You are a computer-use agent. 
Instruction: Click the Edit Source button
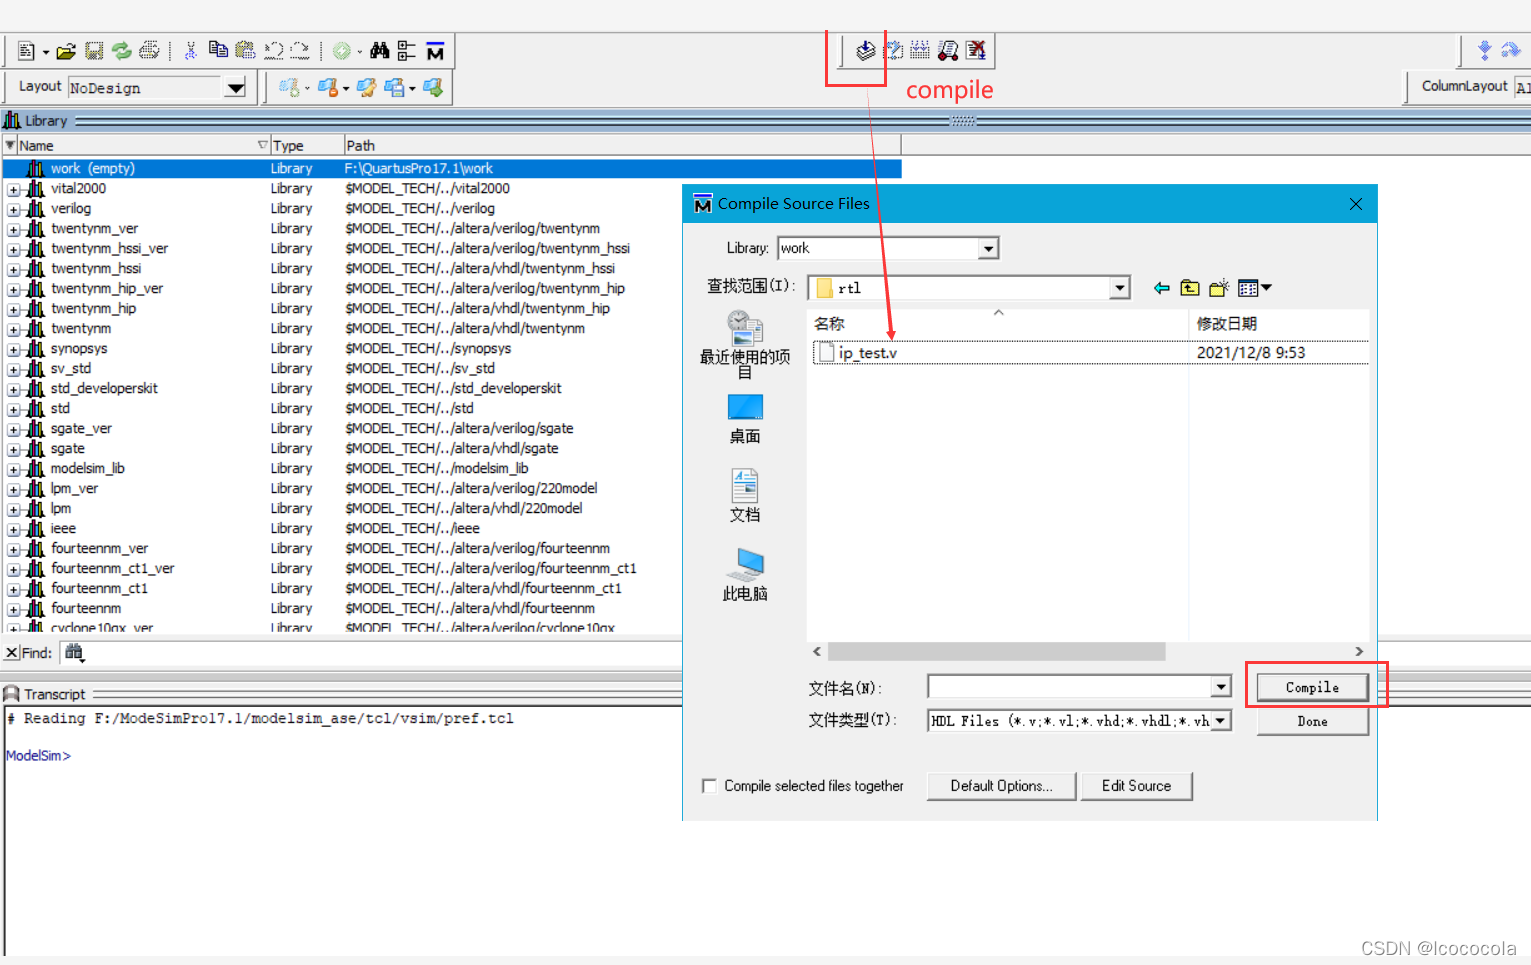[1136, 786]
